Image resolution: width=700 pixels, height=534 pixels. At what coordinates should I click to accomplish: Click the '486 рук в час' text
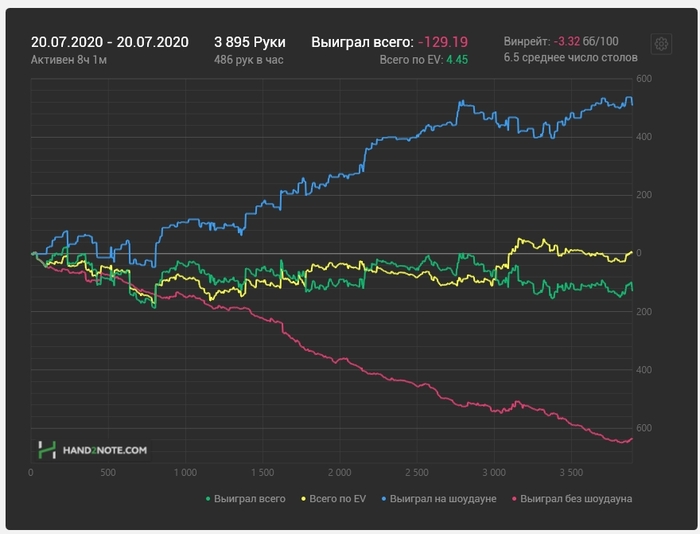[x=249, y=60]
